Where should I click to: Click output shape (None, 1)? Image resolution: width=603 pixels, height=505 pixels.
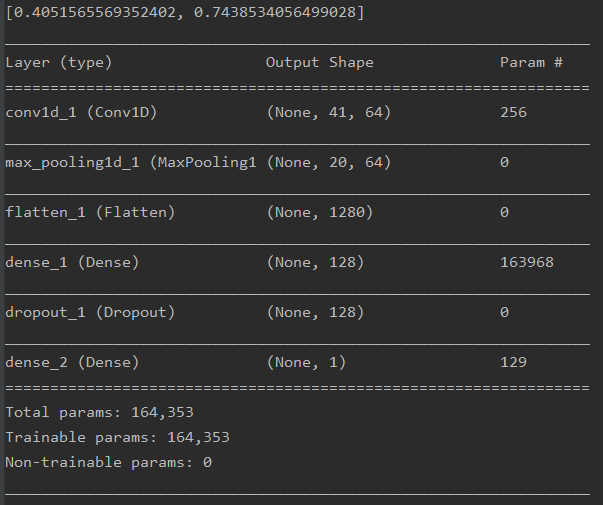(x=306, y=363)
